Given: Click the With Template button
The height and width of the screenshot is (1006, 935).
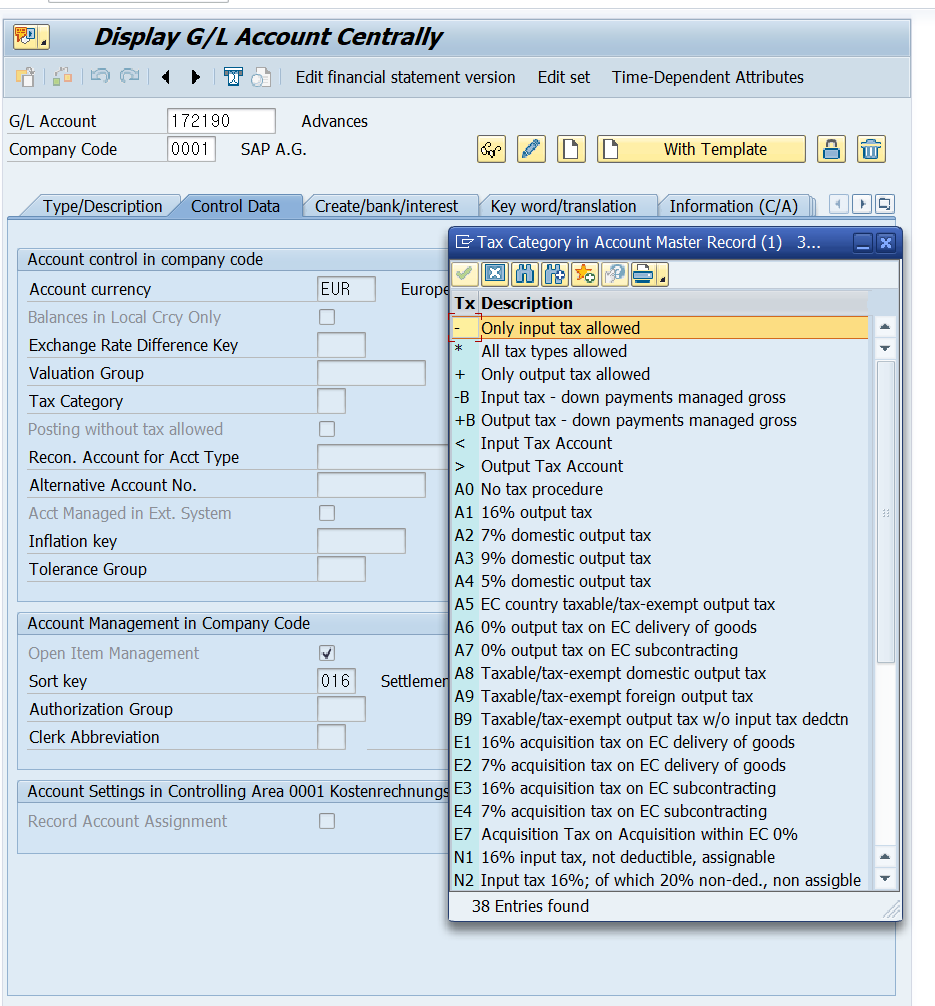Looking at the screenshot, I should point(701,149).
